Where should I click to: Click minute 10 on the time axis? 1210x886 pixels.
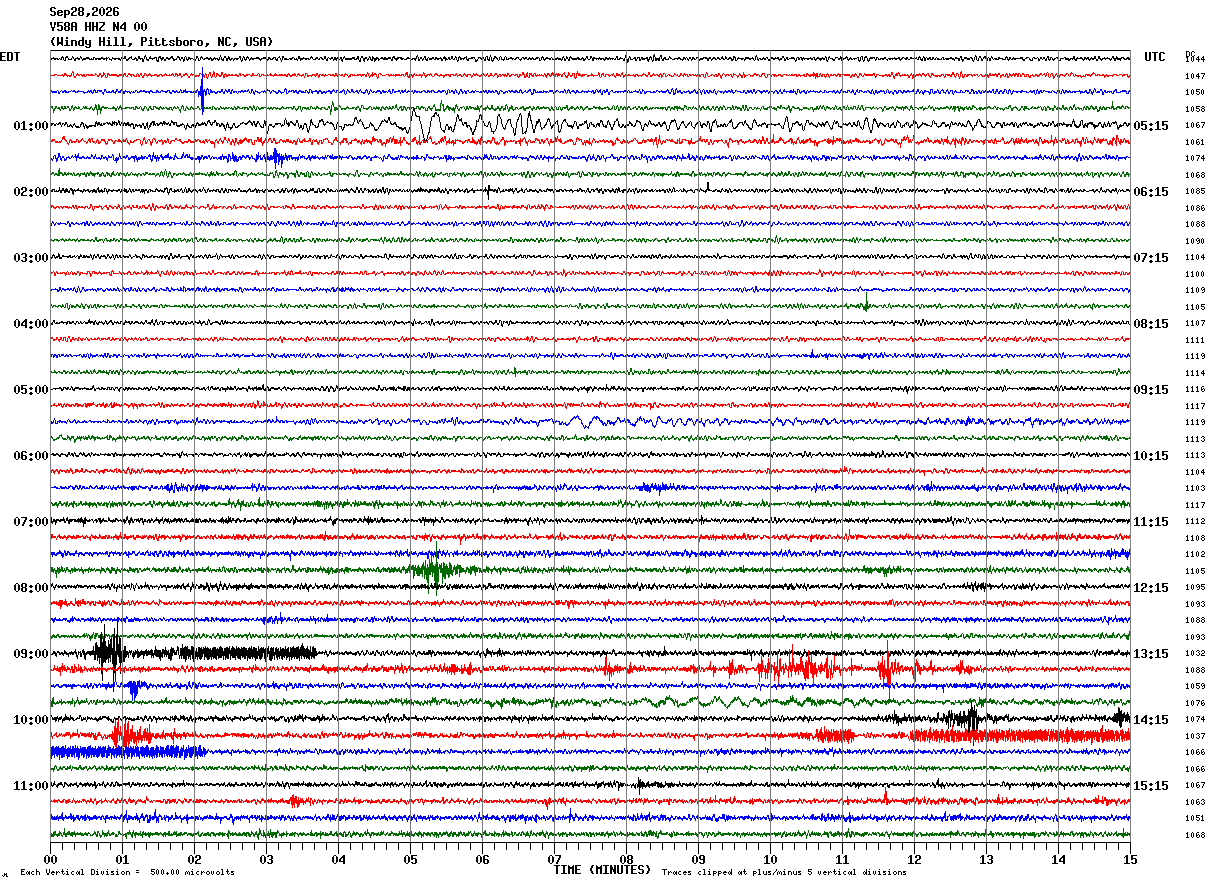tap(770, 858)
